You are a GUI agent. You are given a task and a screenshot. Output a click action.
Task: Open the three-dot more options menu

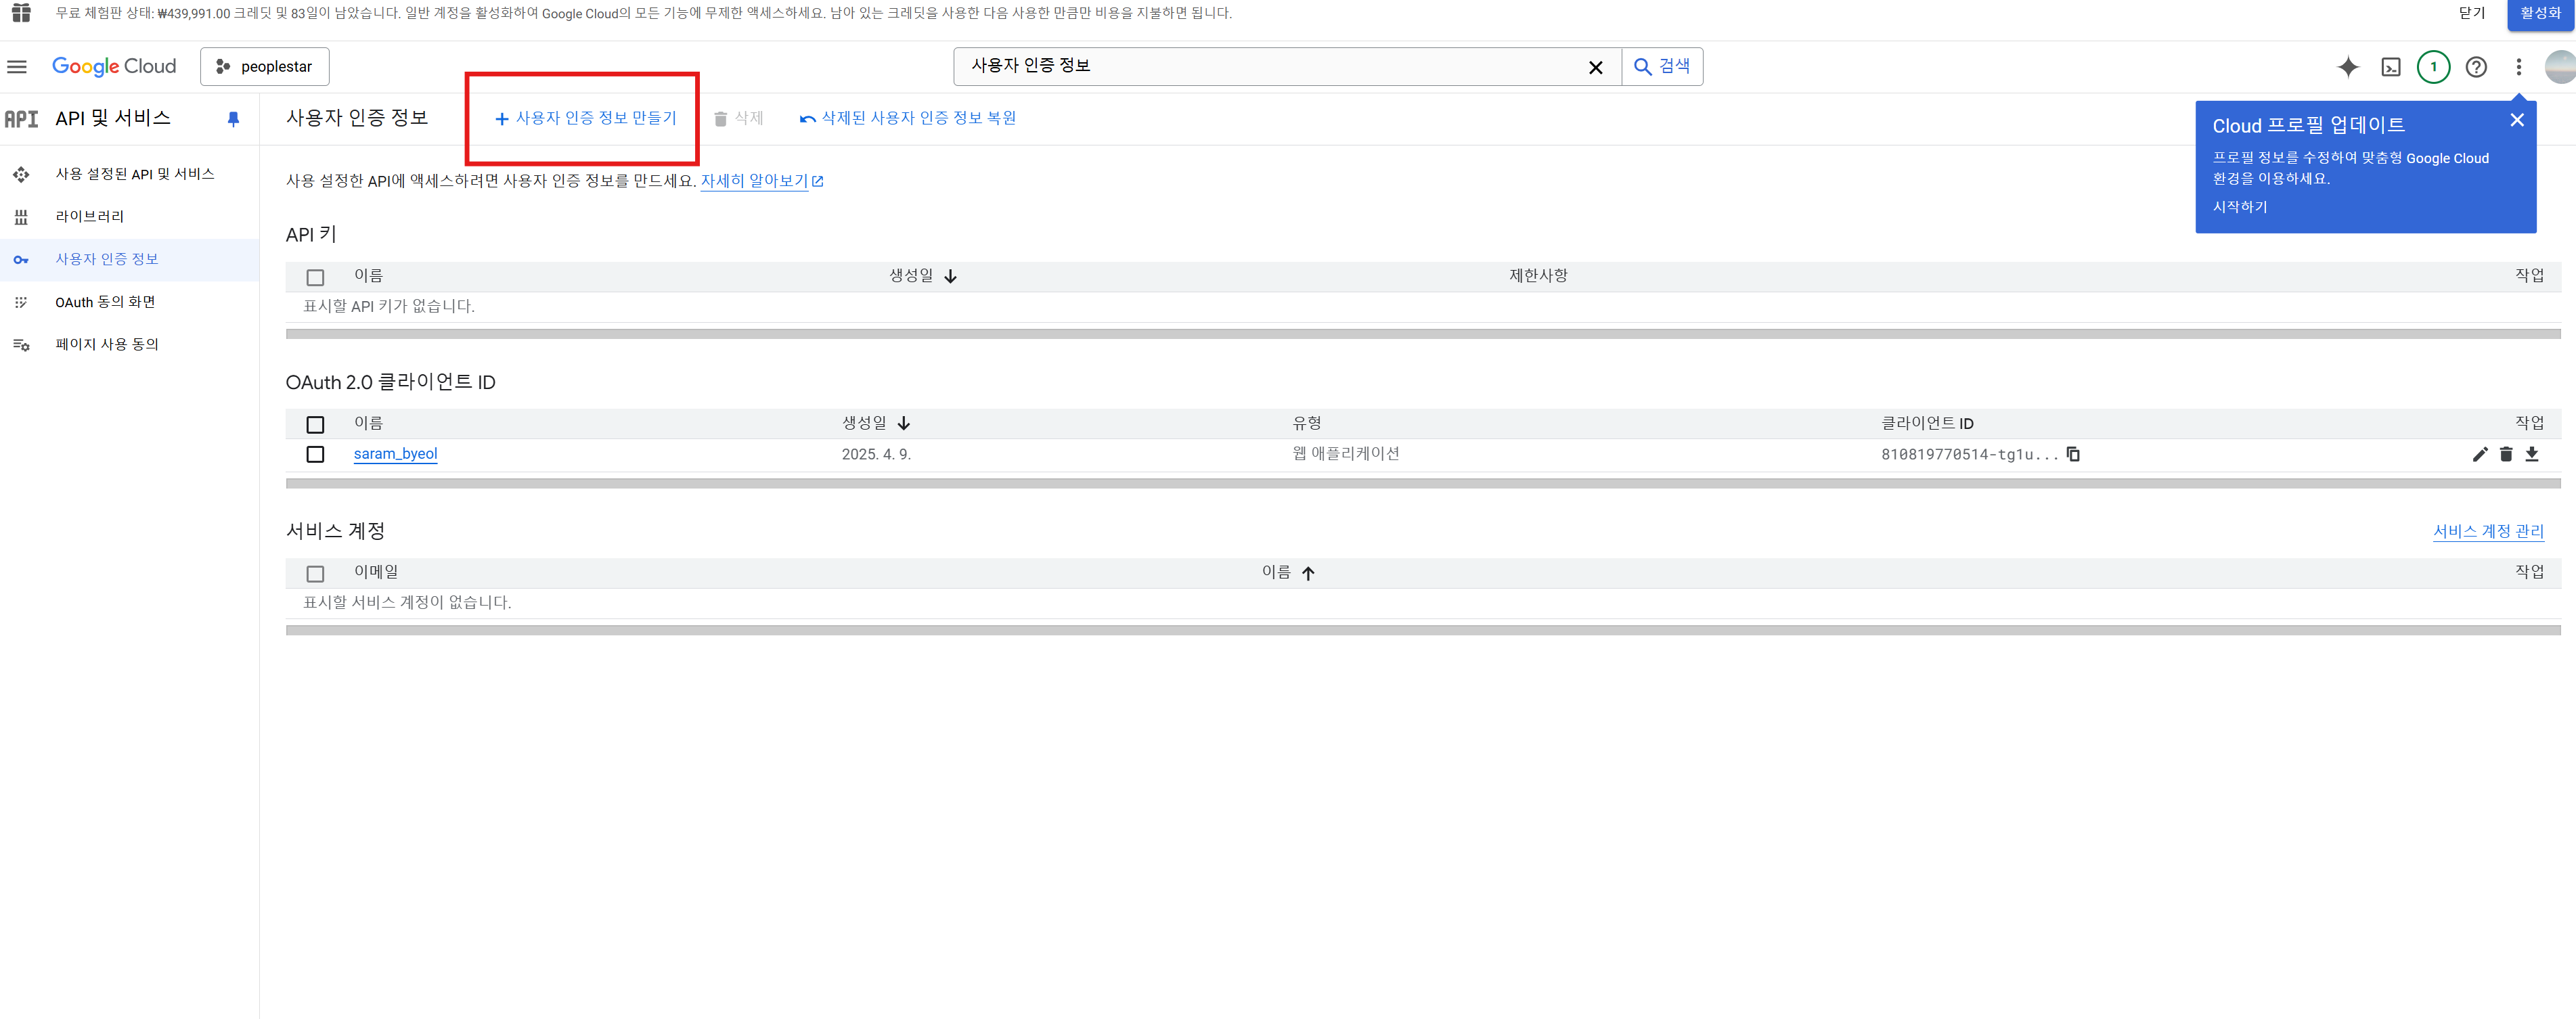(x=2518, y=67)
